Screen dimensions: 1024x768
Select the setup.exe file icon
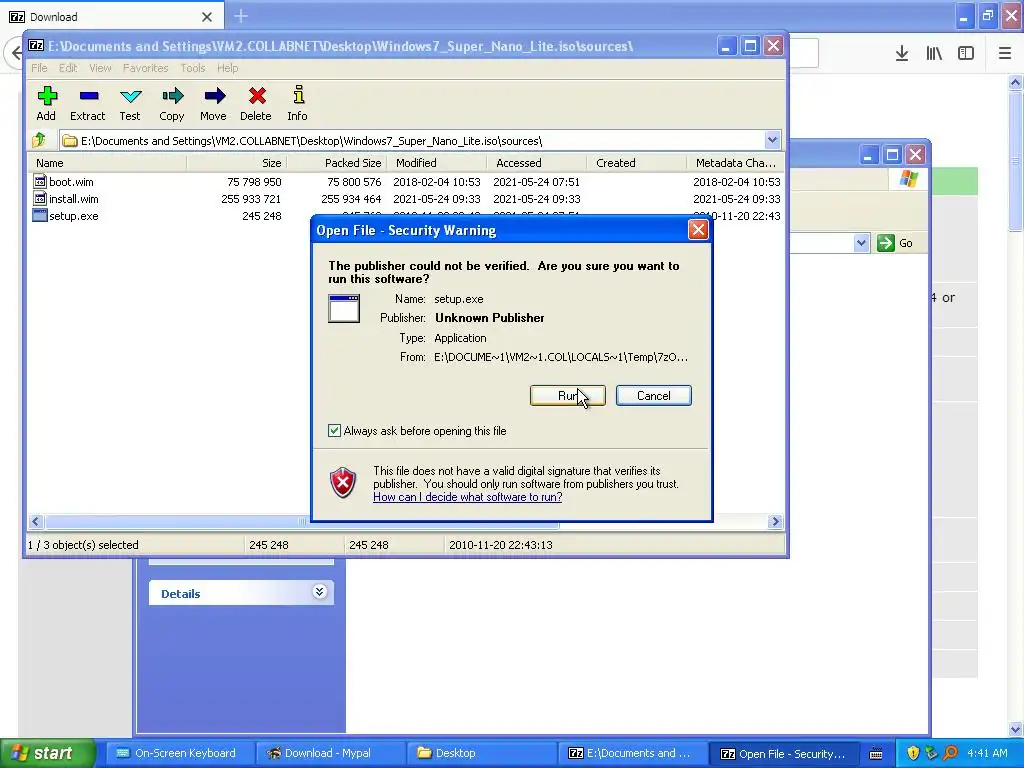[40, 216]
